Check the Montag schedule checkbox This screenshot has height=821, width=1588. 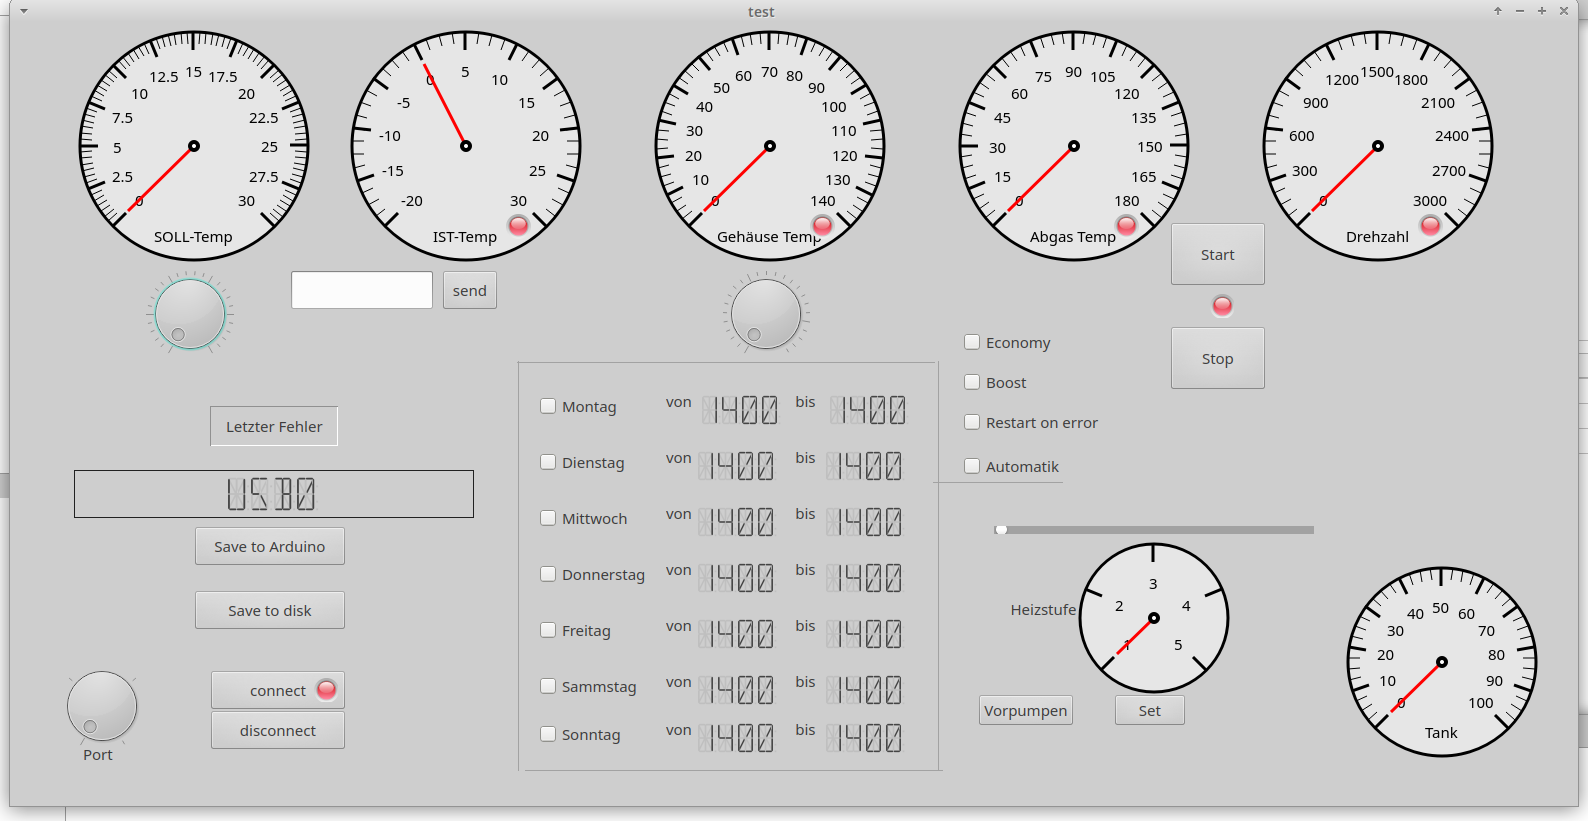(548, 406)
